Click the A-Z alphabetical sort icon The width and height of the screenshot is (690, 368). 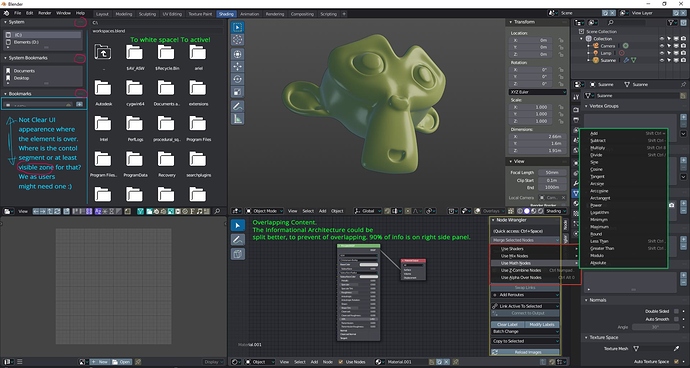pyautogui.click(x=99, y=212)
